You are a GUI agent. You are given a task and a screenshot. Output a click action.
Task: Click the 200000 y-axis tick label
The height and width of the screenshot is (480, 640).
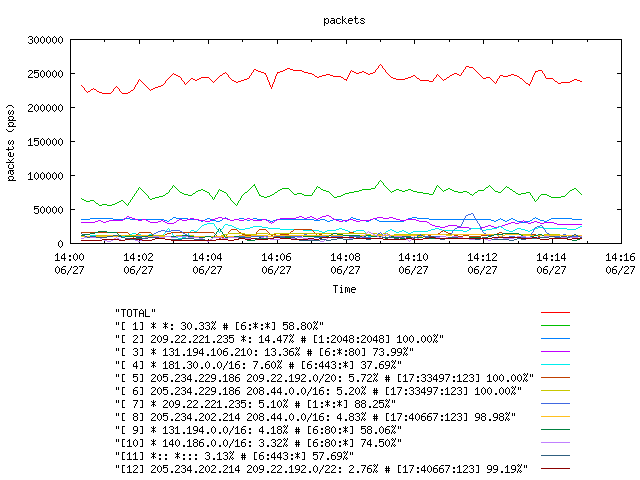tap(45, 108)
